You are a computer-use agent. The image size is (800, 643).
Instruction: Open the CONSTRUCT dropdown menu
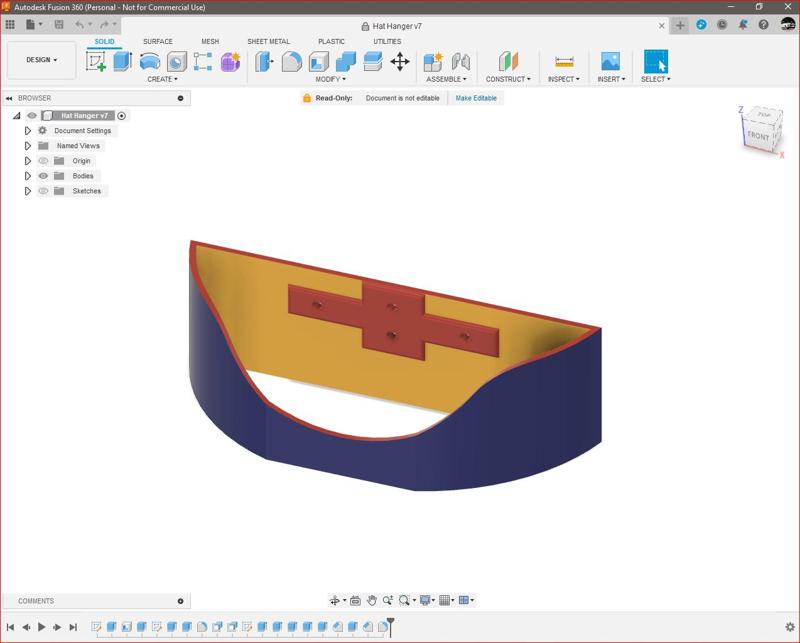(508, 79)
